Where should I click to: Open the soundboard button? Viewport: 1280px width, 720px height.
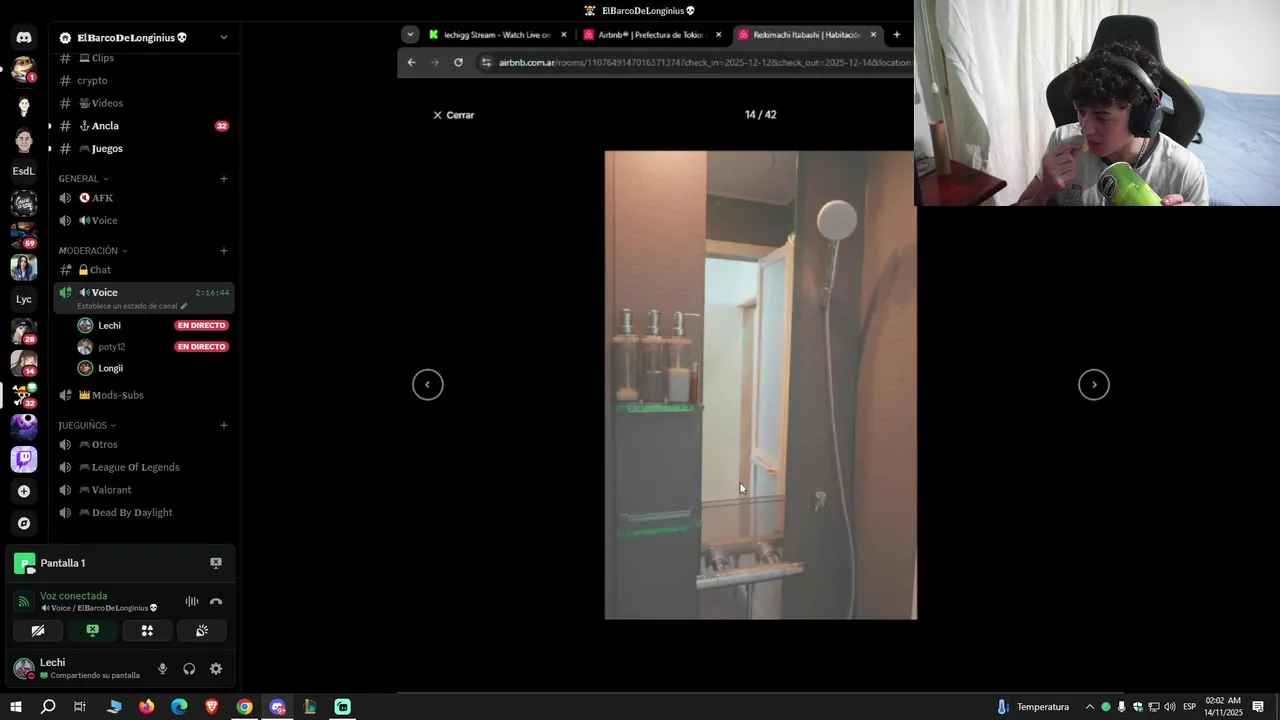202,631
